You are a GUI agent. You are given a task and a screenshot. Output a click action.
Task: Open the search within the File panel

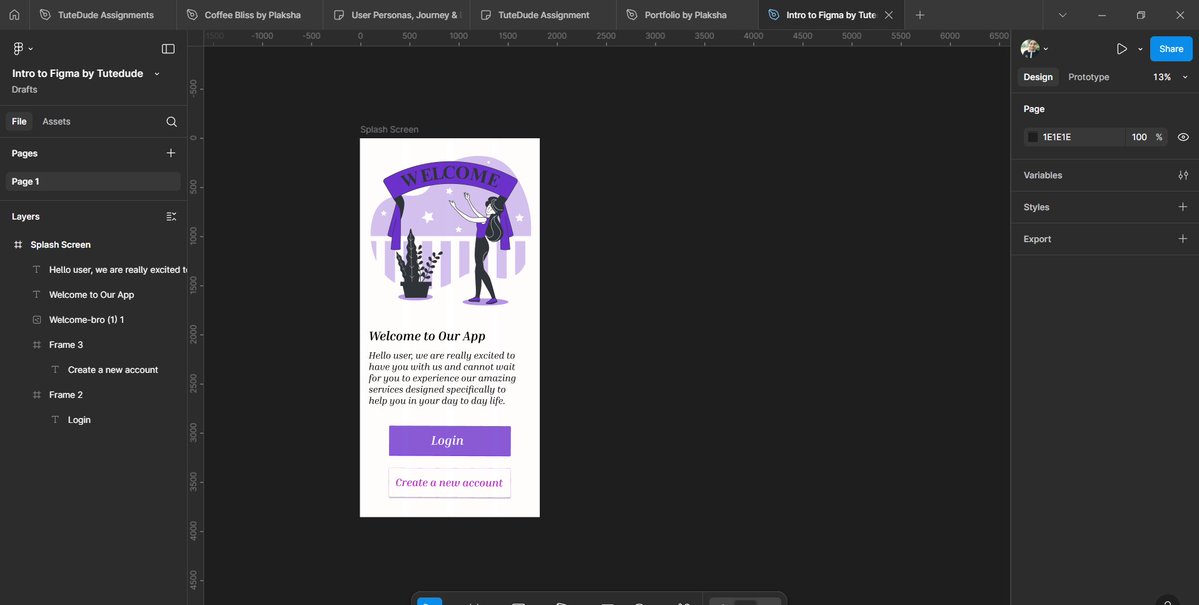click(x=171, y=121)
